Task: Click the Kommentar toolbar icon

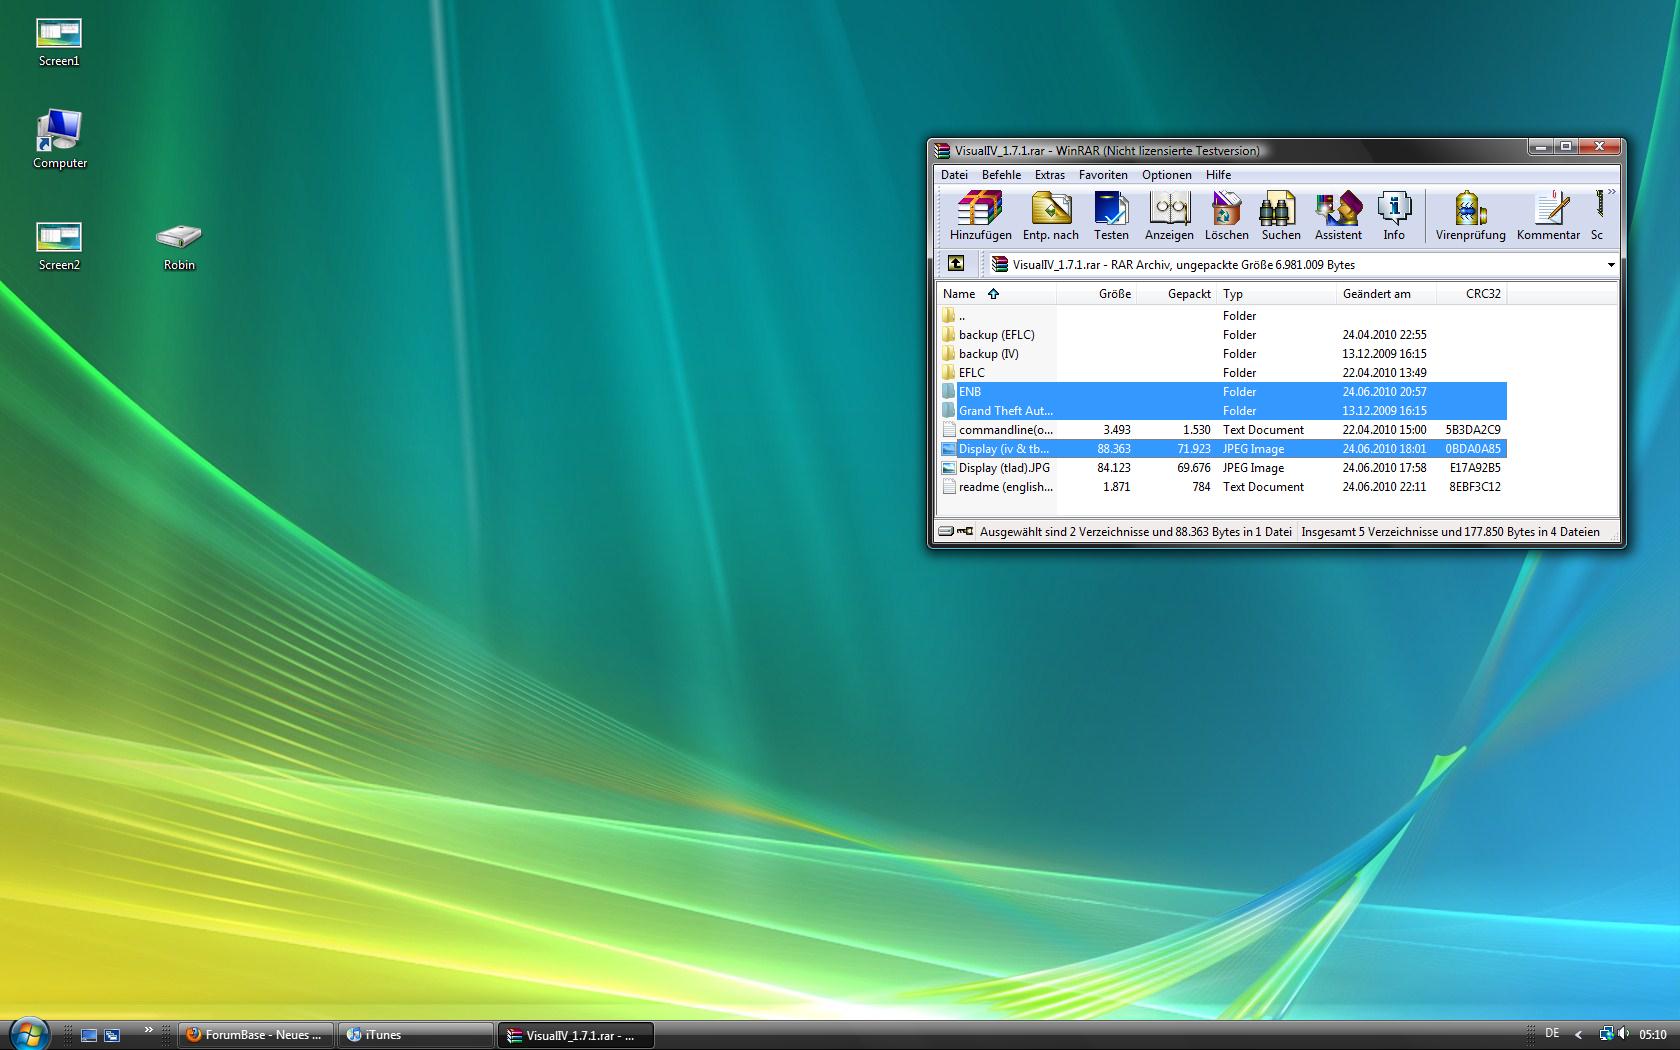Action: pyautogui.click(x=1548, y=216)
